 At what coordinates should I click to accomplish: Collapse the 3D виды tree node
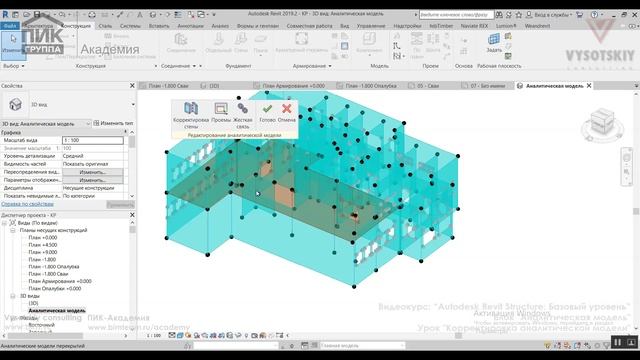click(x=13, y=296)
